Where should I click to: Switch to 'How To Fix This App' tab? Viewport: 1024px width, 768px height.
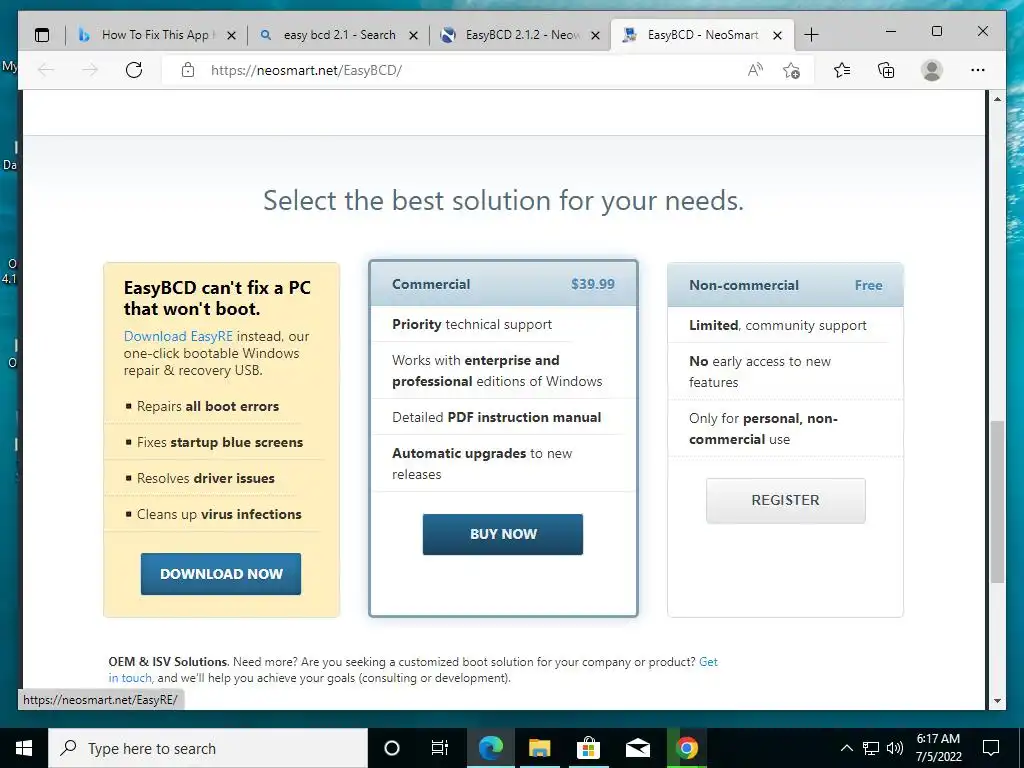(x=155, y=35)
